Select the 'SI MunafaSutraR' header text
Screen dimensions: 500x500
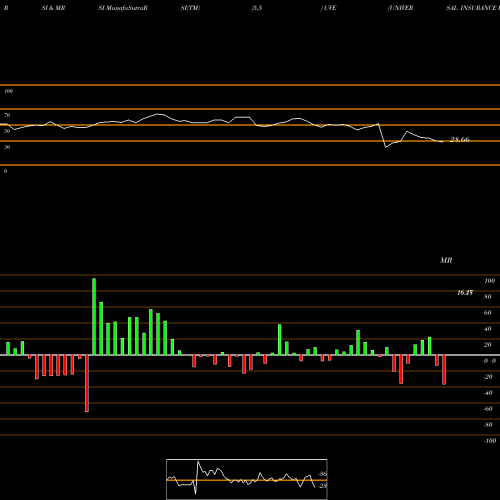coord(123,8)
